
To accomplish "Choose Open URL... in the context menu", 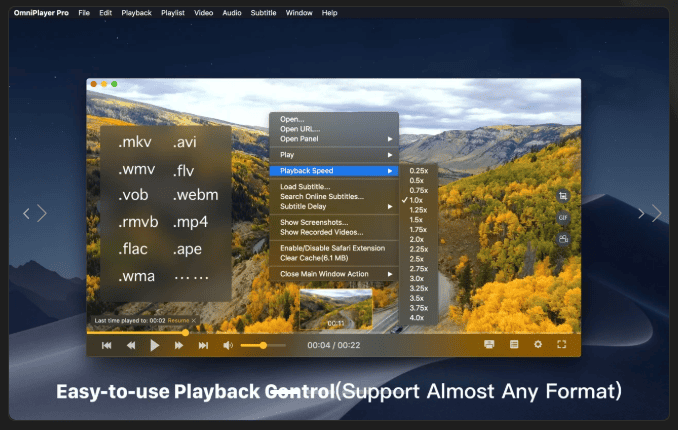I will point(333,129).
